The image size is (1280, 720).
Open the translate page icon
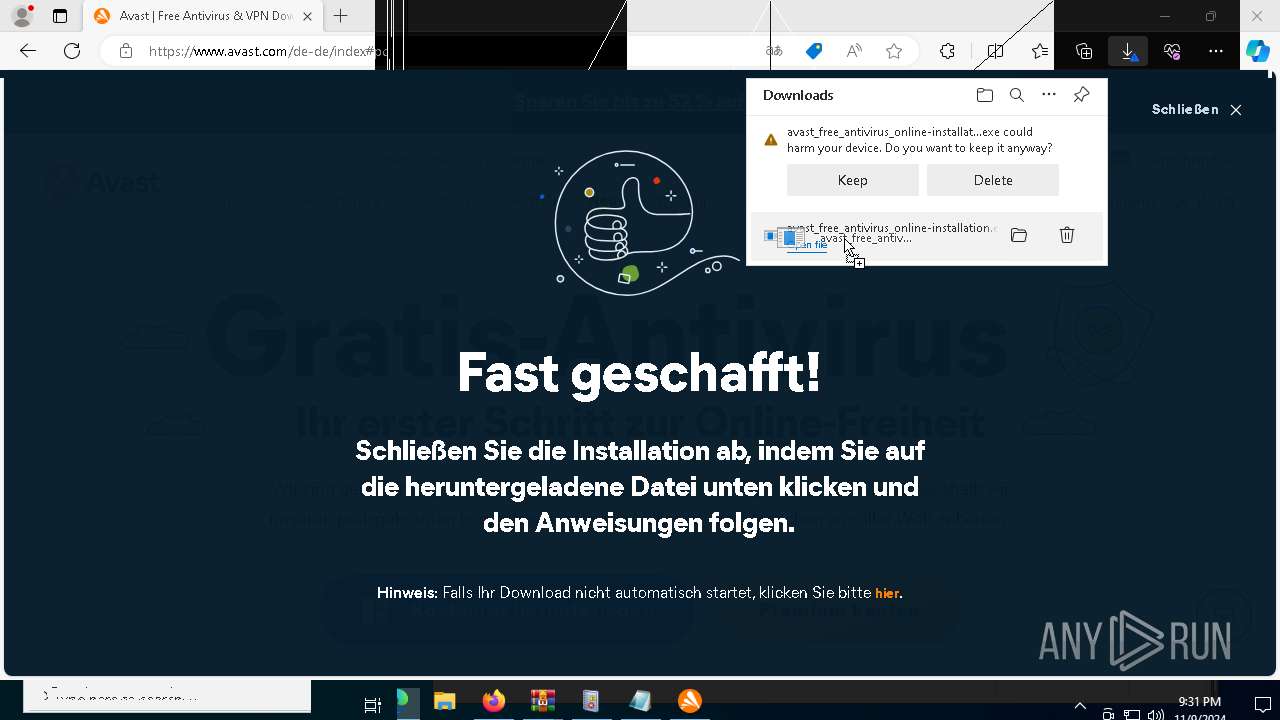774,51
